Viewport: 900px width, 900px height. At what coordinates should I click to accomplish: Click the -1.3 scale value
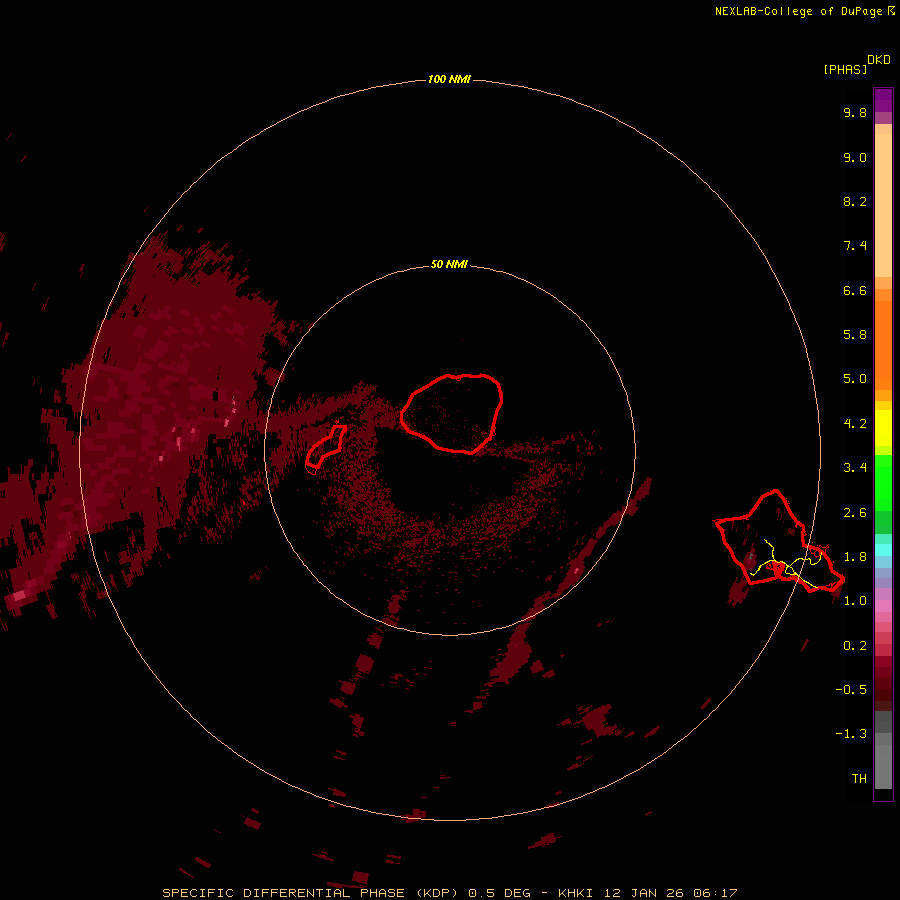click(851, 734)
